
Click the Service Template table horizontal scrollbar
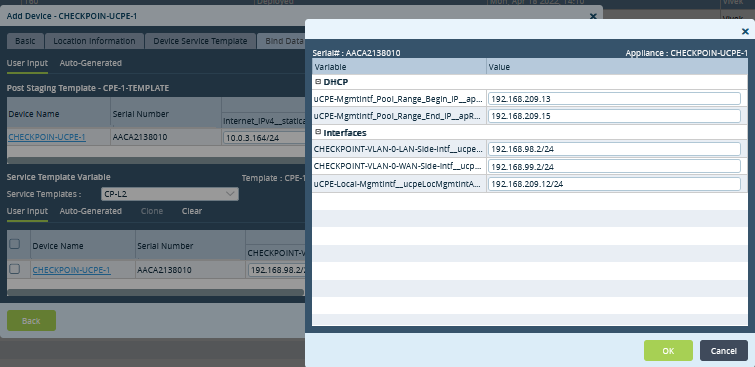[156, 292]
